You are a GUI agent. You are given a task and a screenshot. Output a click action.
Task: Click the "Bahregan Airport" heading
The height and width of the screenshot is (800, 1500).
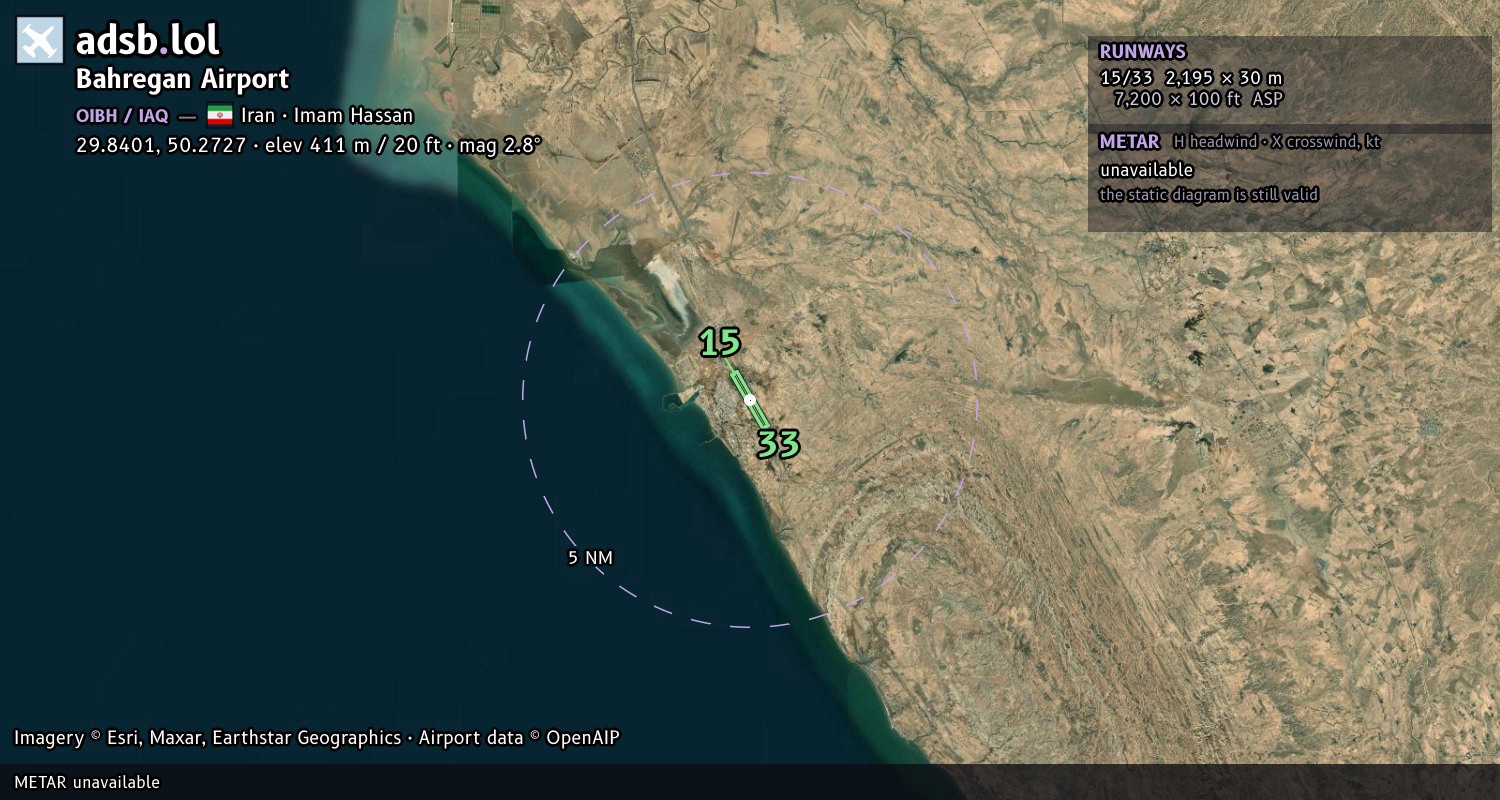[x=183, y=79]
